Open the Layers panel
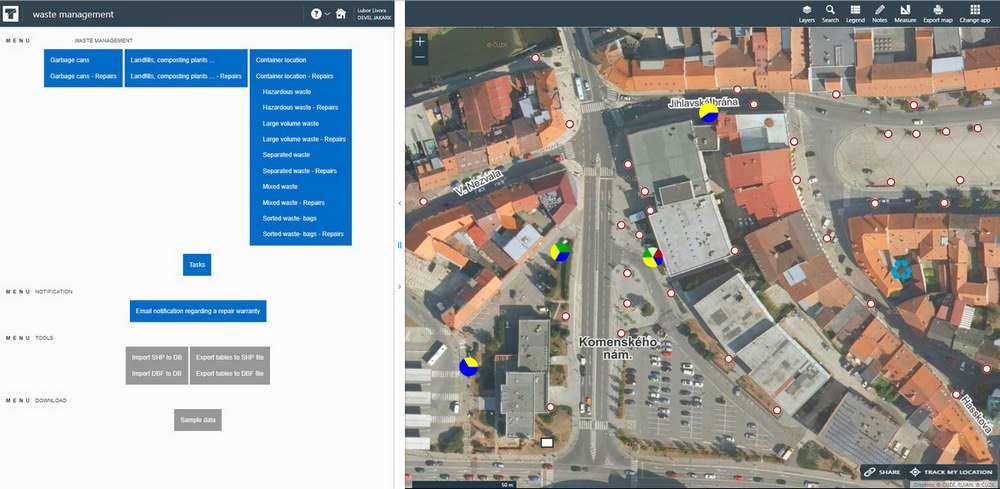This screenshot has width=1000, height=489. 806,13
